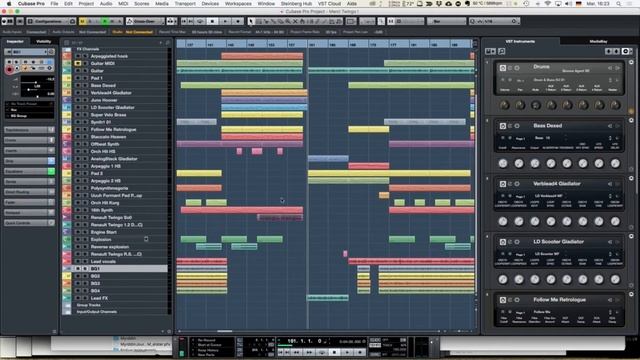640x360 pixels.
Task: Select the Lead vocals track
Action: point(103,262)
